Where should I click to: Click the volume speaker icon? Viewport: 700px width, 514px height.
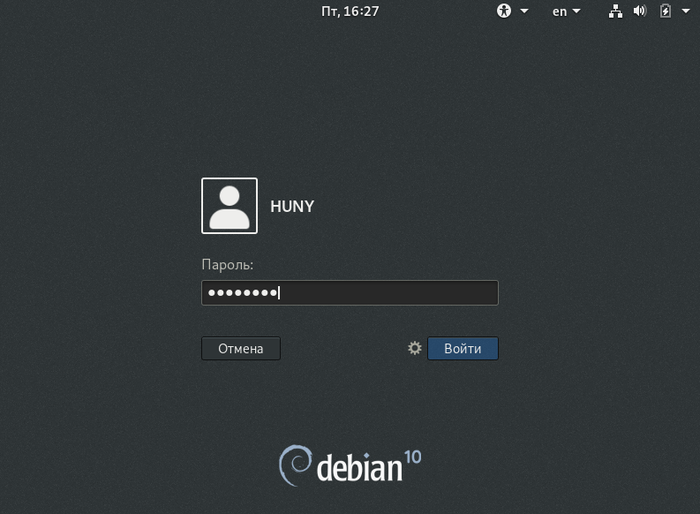tap(640, 11)
